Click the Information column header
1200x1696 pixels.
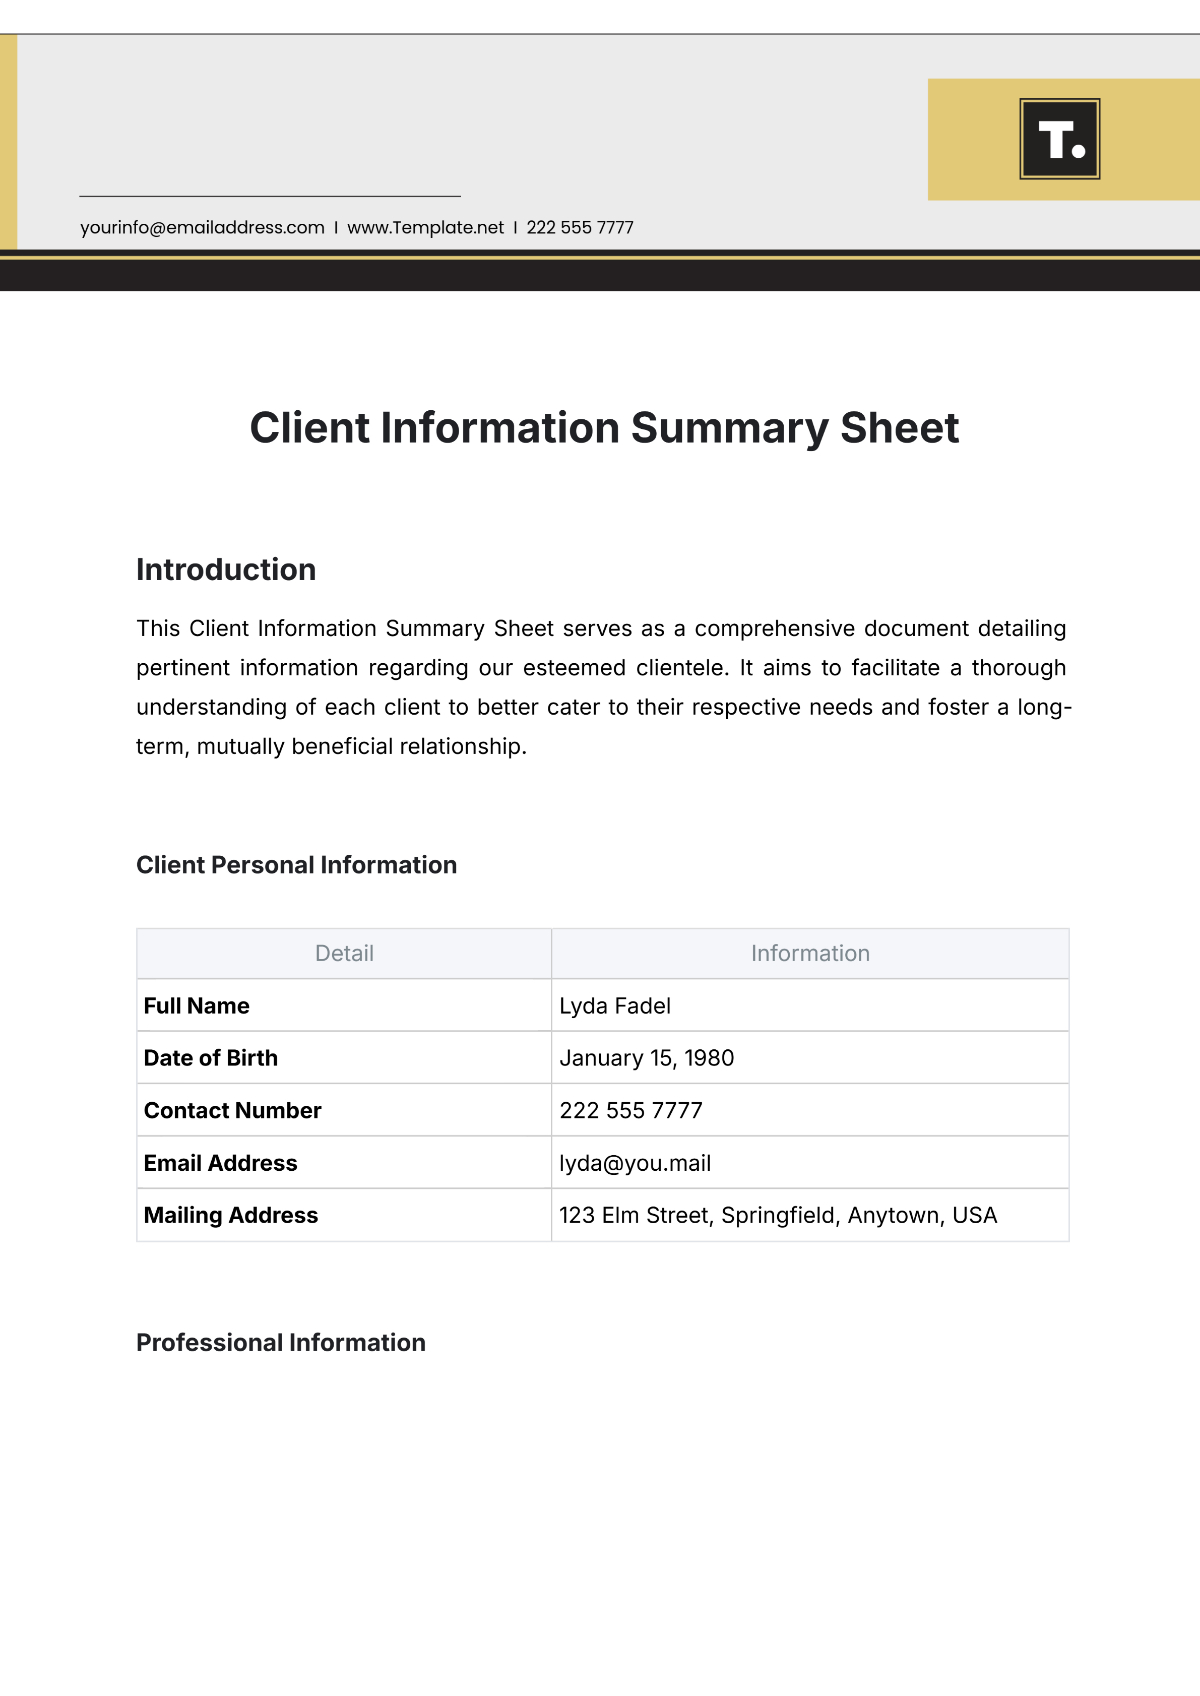[x=810, y=954]
